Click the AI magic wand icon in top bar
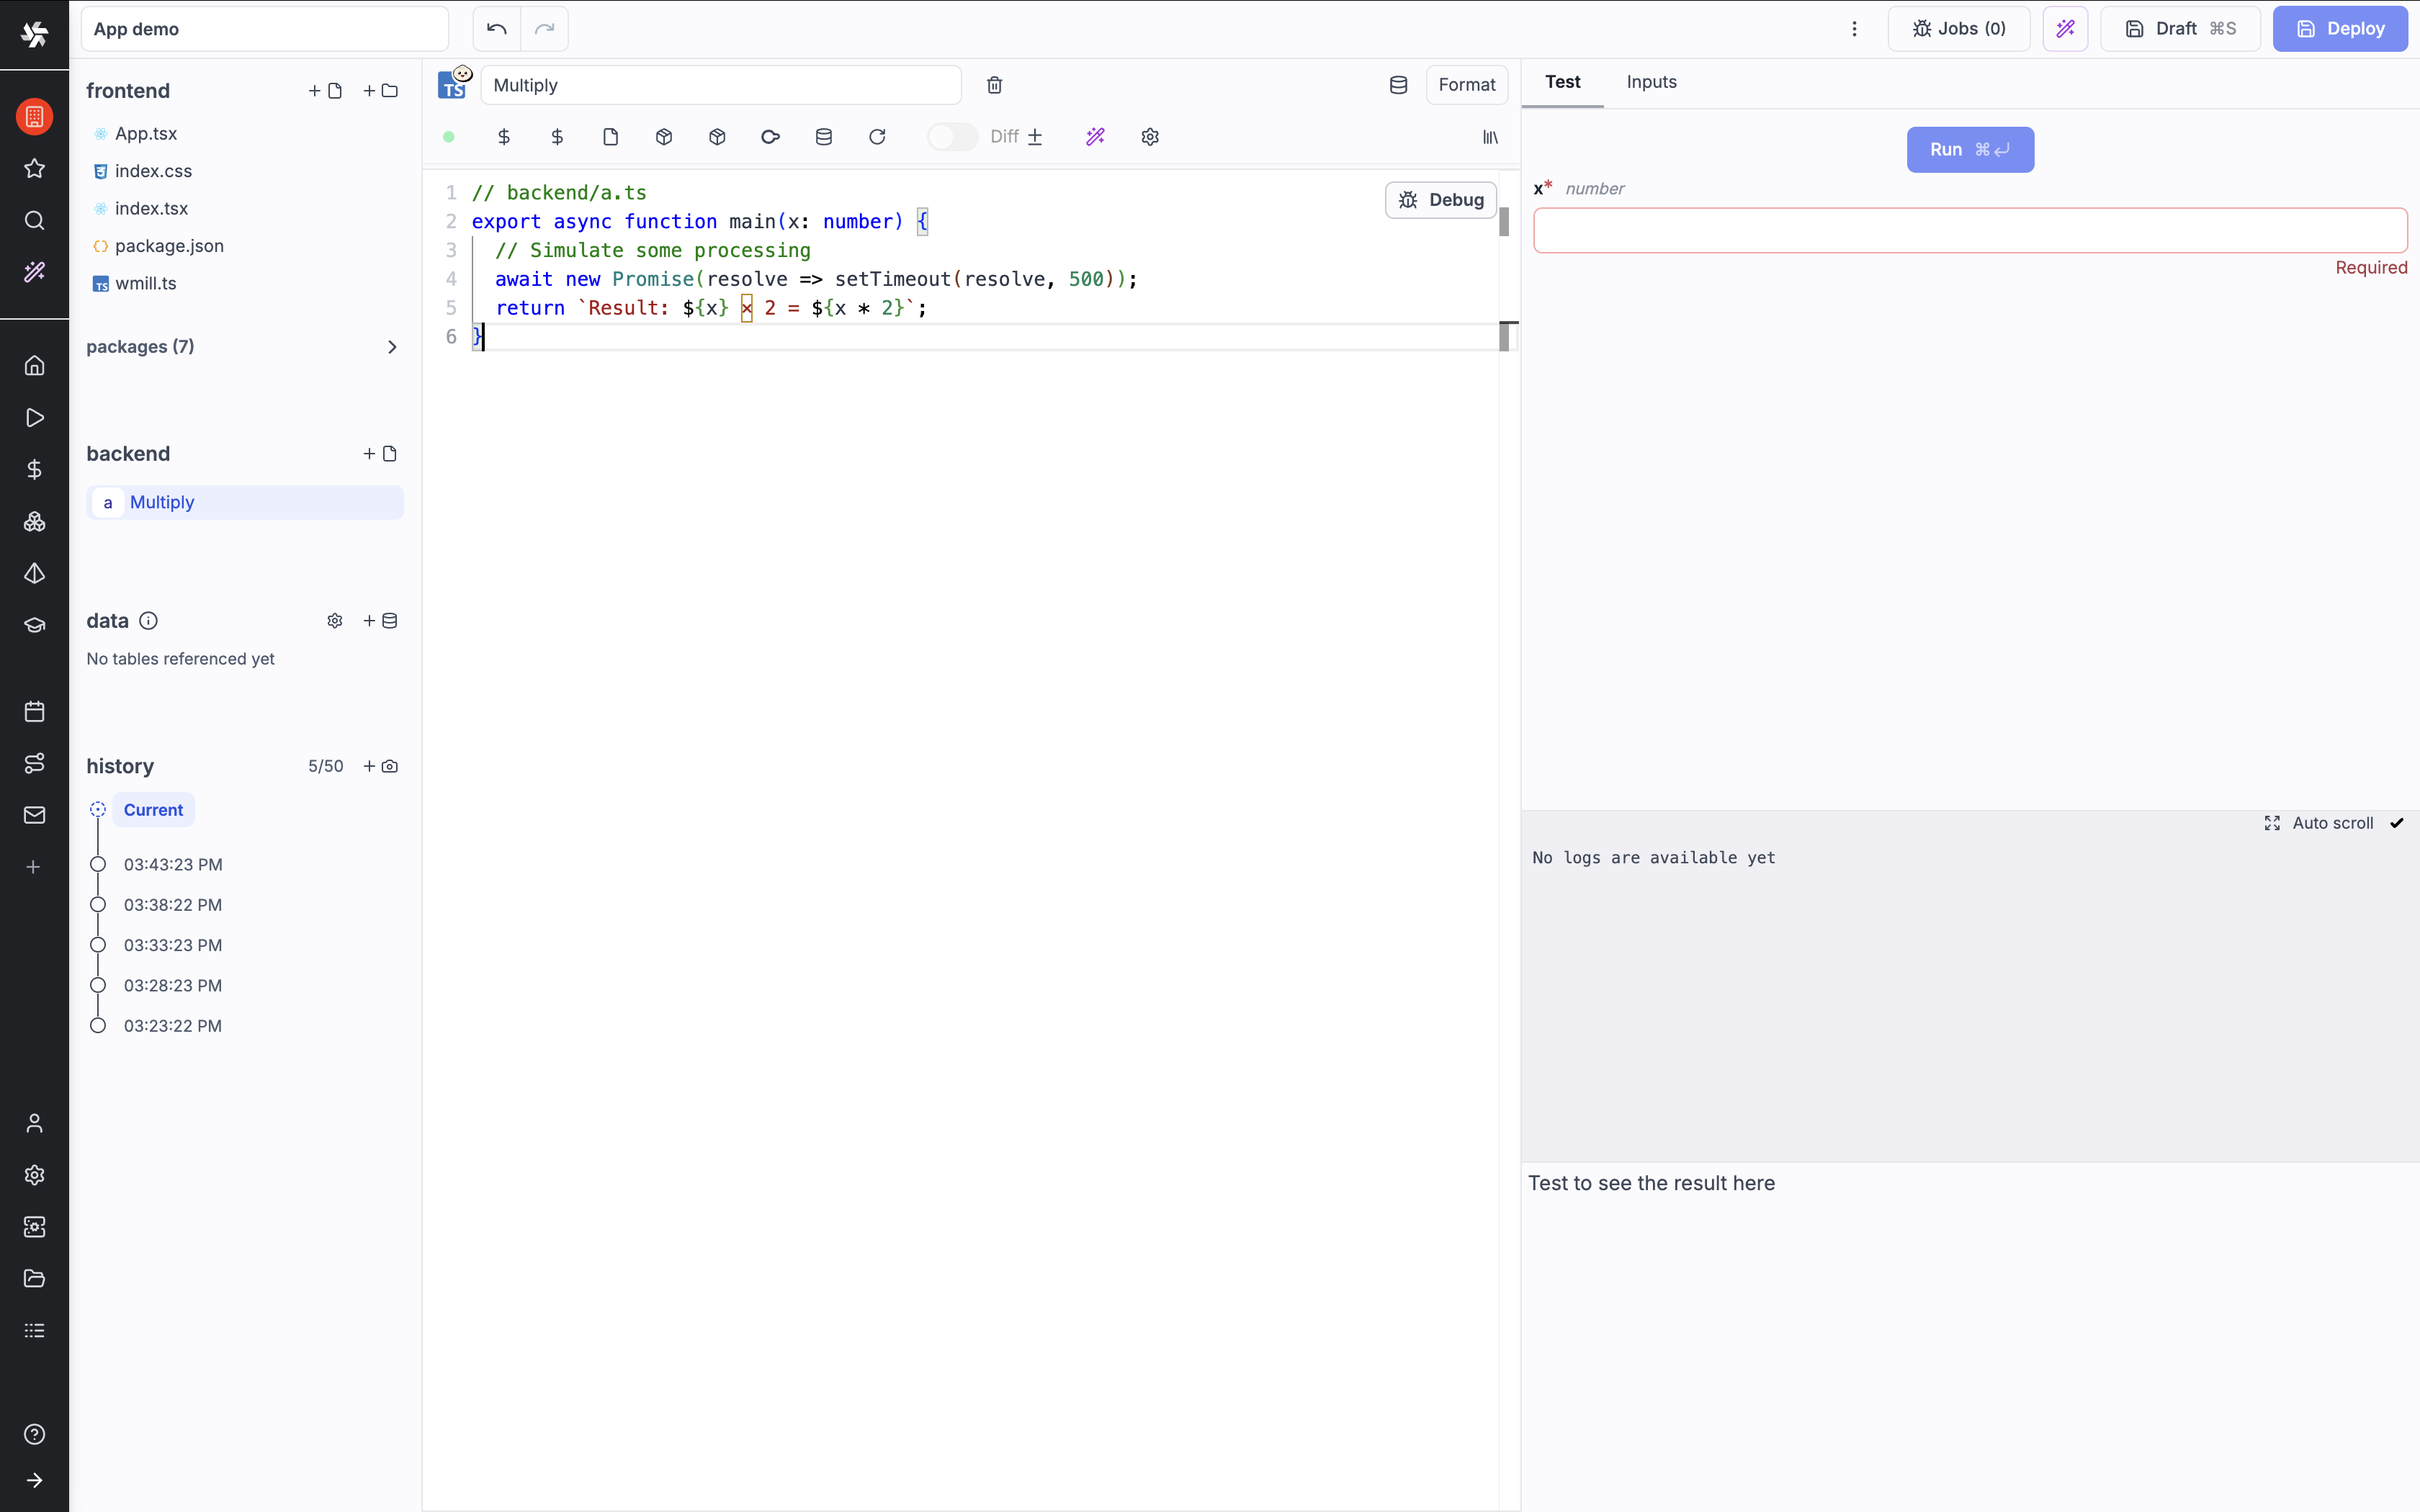The width and height of the screenshot is (2420, 1512). [x=2065, y=29]
